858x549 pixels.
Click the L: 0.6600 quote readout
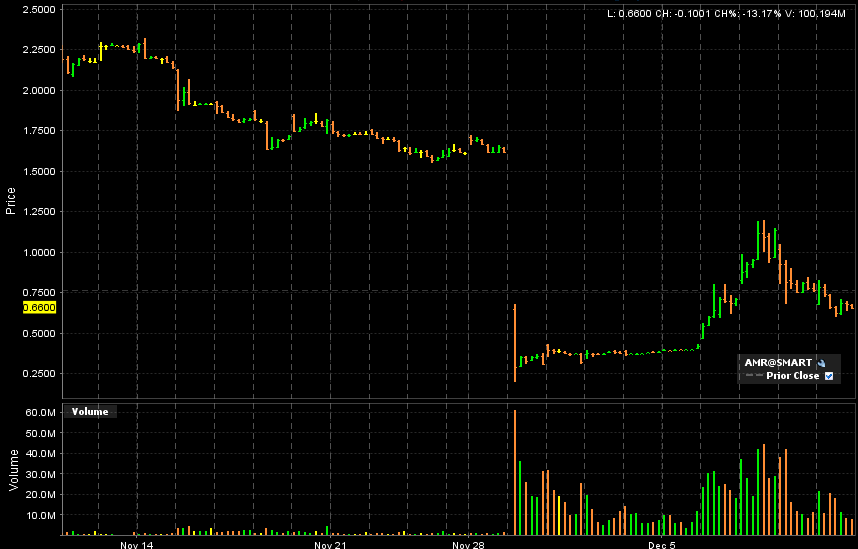pos(629,14)
